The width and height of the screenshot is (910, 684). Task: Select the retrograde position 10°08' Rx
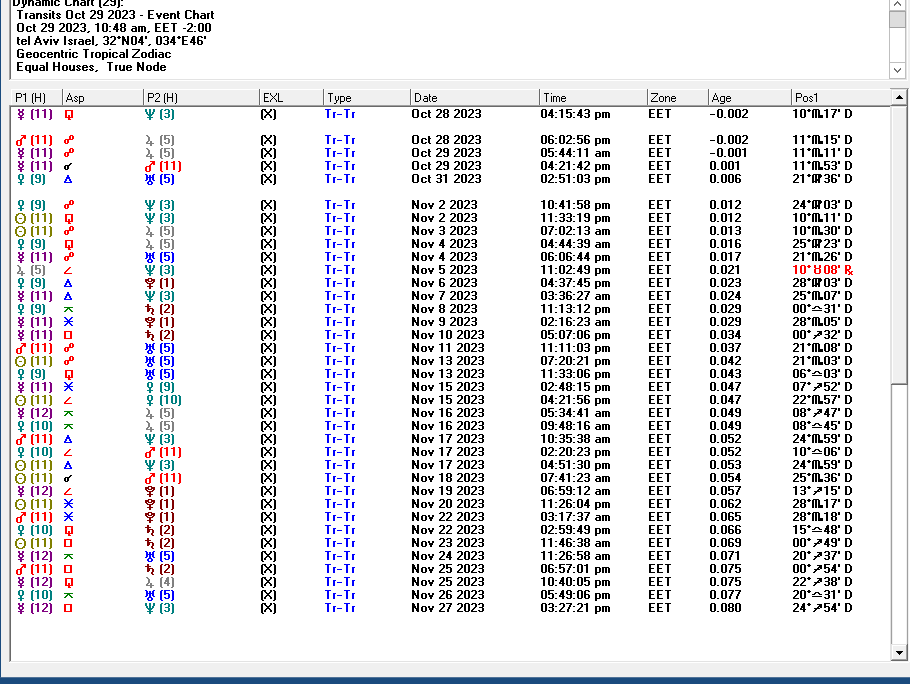click(822, 270)
